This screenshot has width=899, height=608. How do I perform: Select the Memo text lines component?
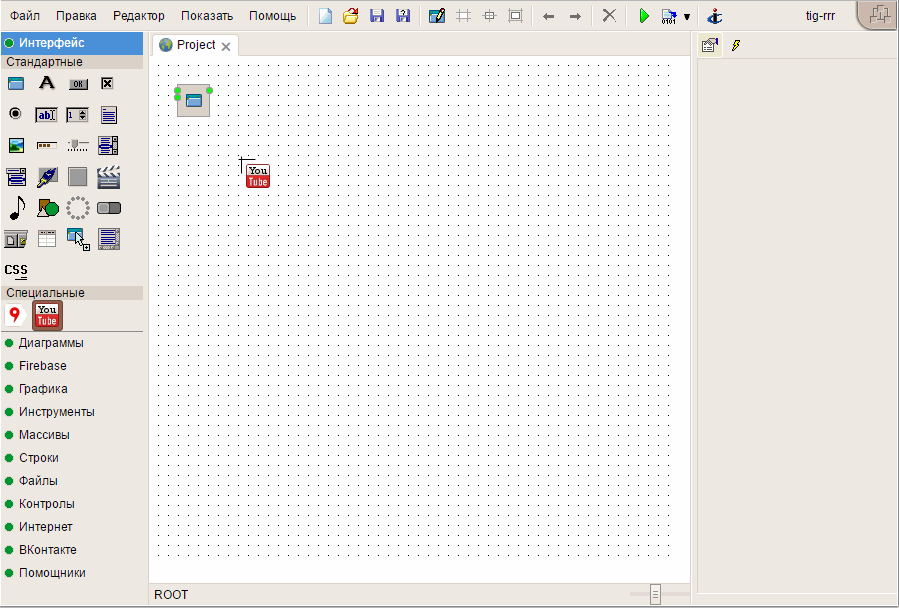click(x=108, y=115)
